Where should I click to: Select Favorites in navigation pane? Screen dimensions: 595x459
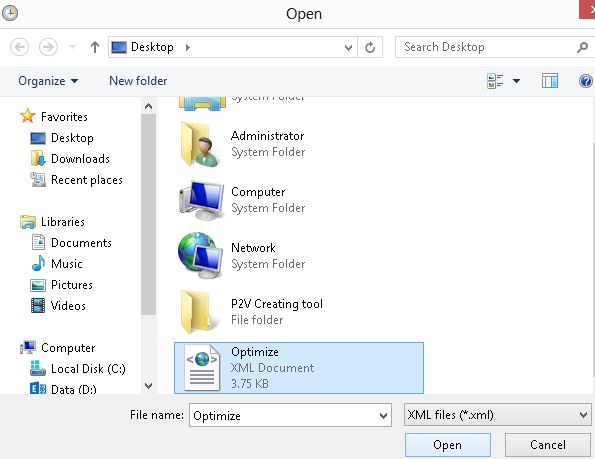pyautogui.click(x=64, y=116)
